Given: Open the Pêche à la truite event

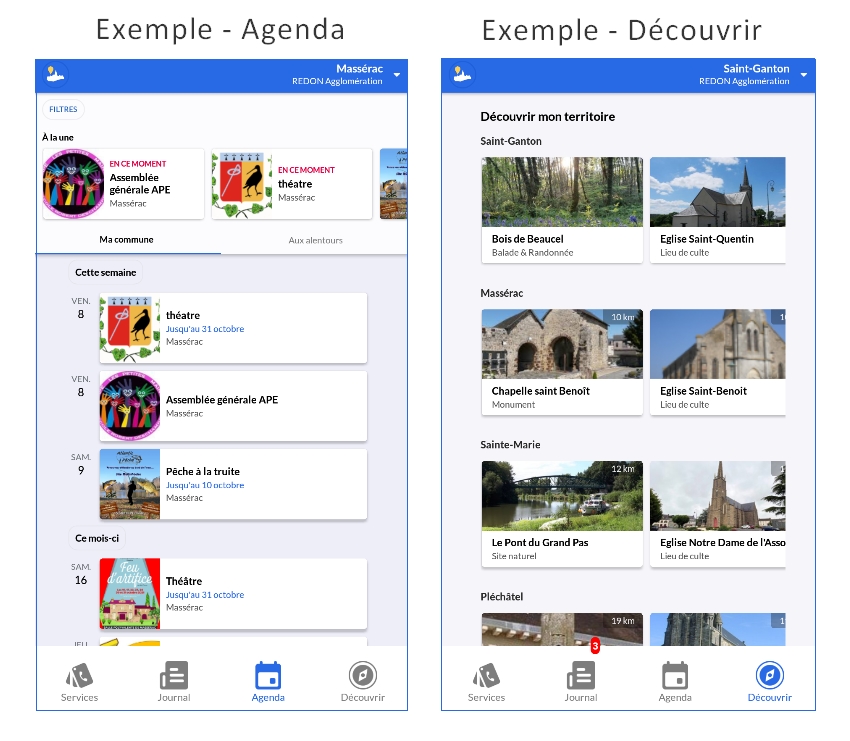Looking at the screenshot, I should 233,485.
